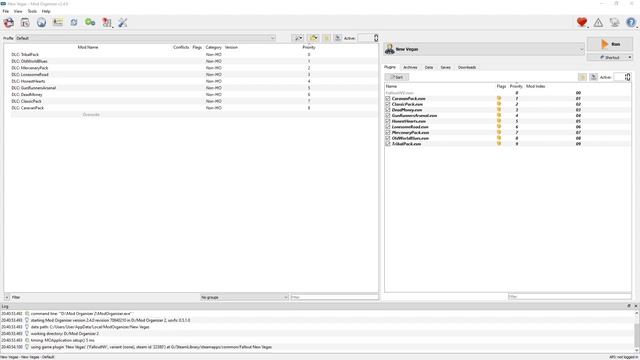Open the mod list tools wrench dropdown
Viewport: 640px width, 360px height.
pos(298,38)
